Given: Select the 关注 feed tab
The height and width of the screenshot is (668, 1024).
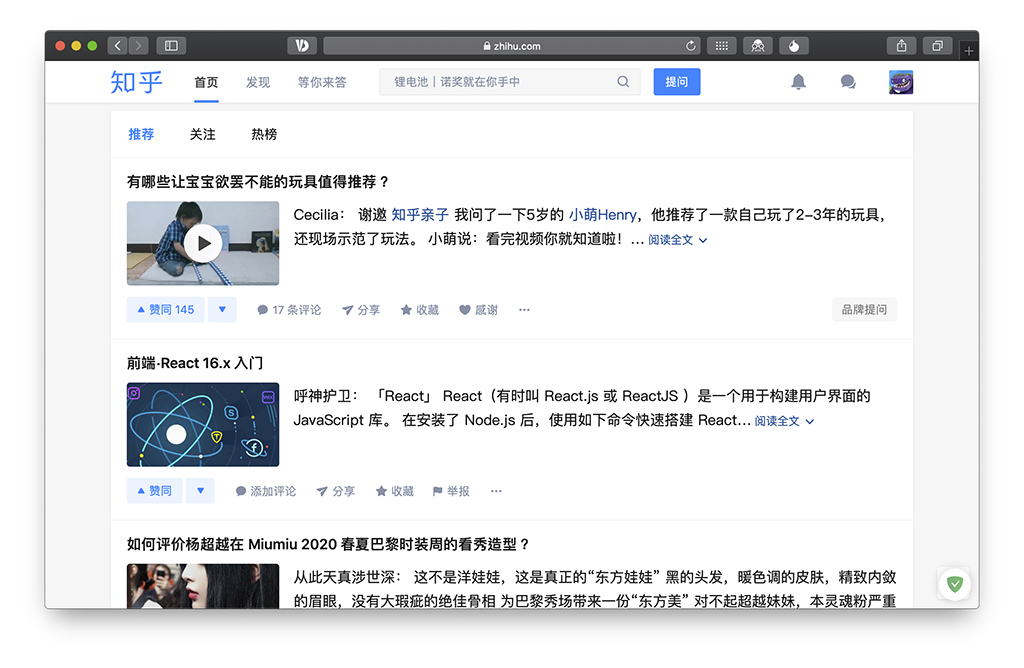Looking at the screenshot, I should click(x=202, y=134).
